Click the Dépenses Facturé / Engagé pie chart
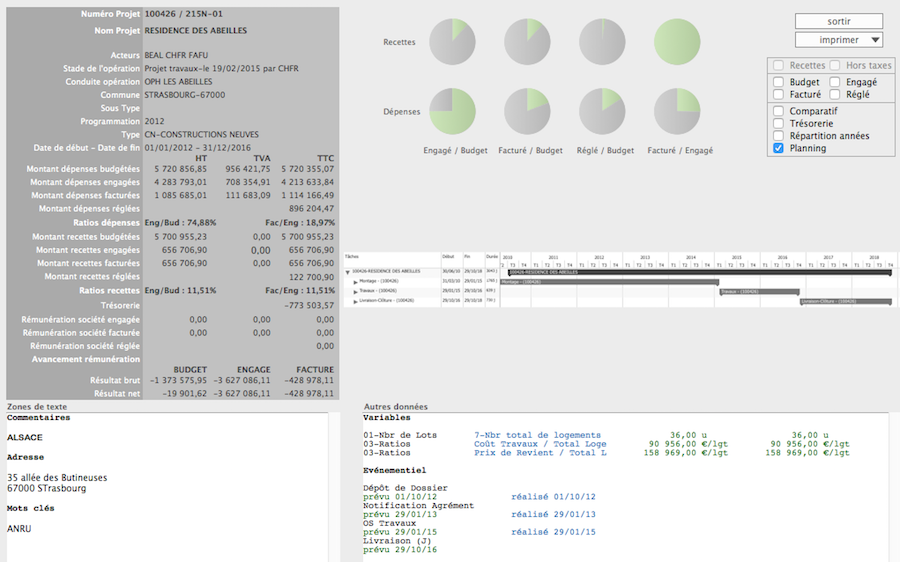Screen dimensions: 900x562 [x=677, y=111]
